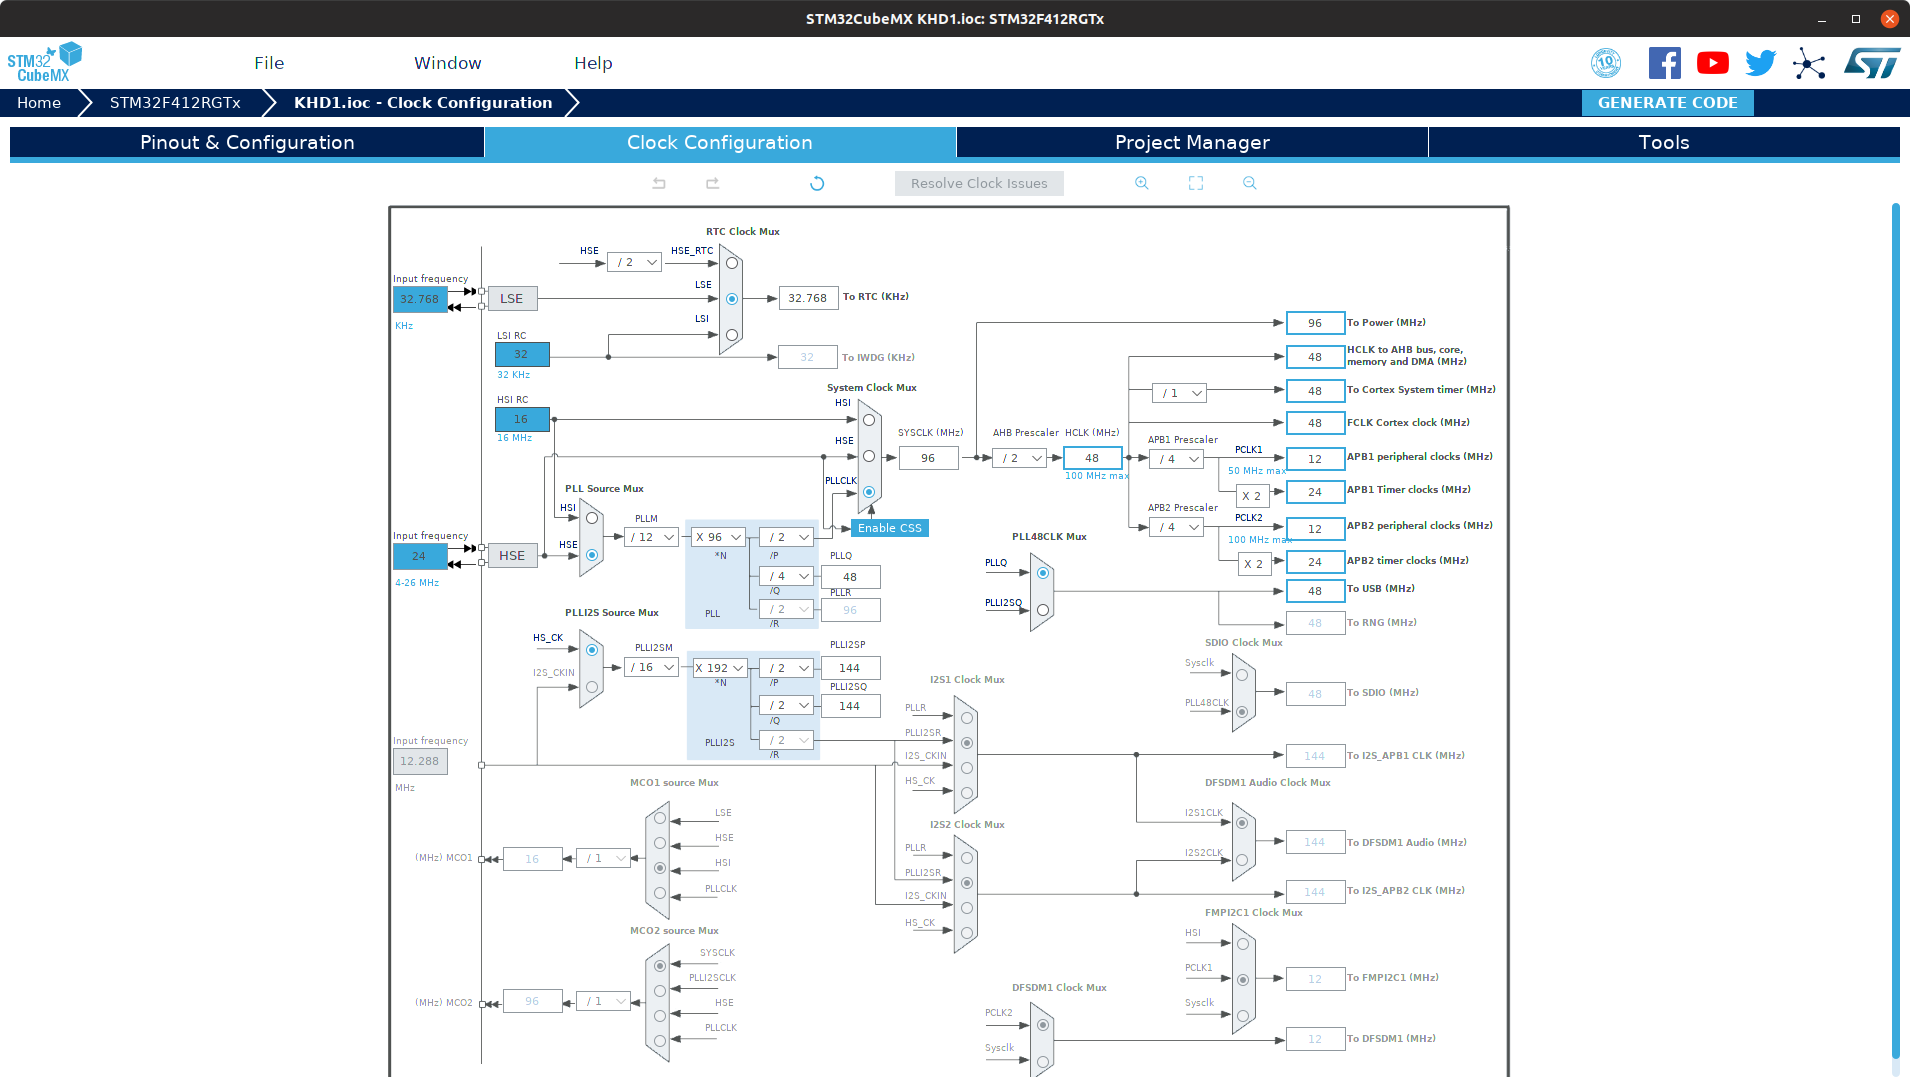1910x1087 pixels.
Task: Click the Enable CSS button
Action: click(x=890, y=528)
